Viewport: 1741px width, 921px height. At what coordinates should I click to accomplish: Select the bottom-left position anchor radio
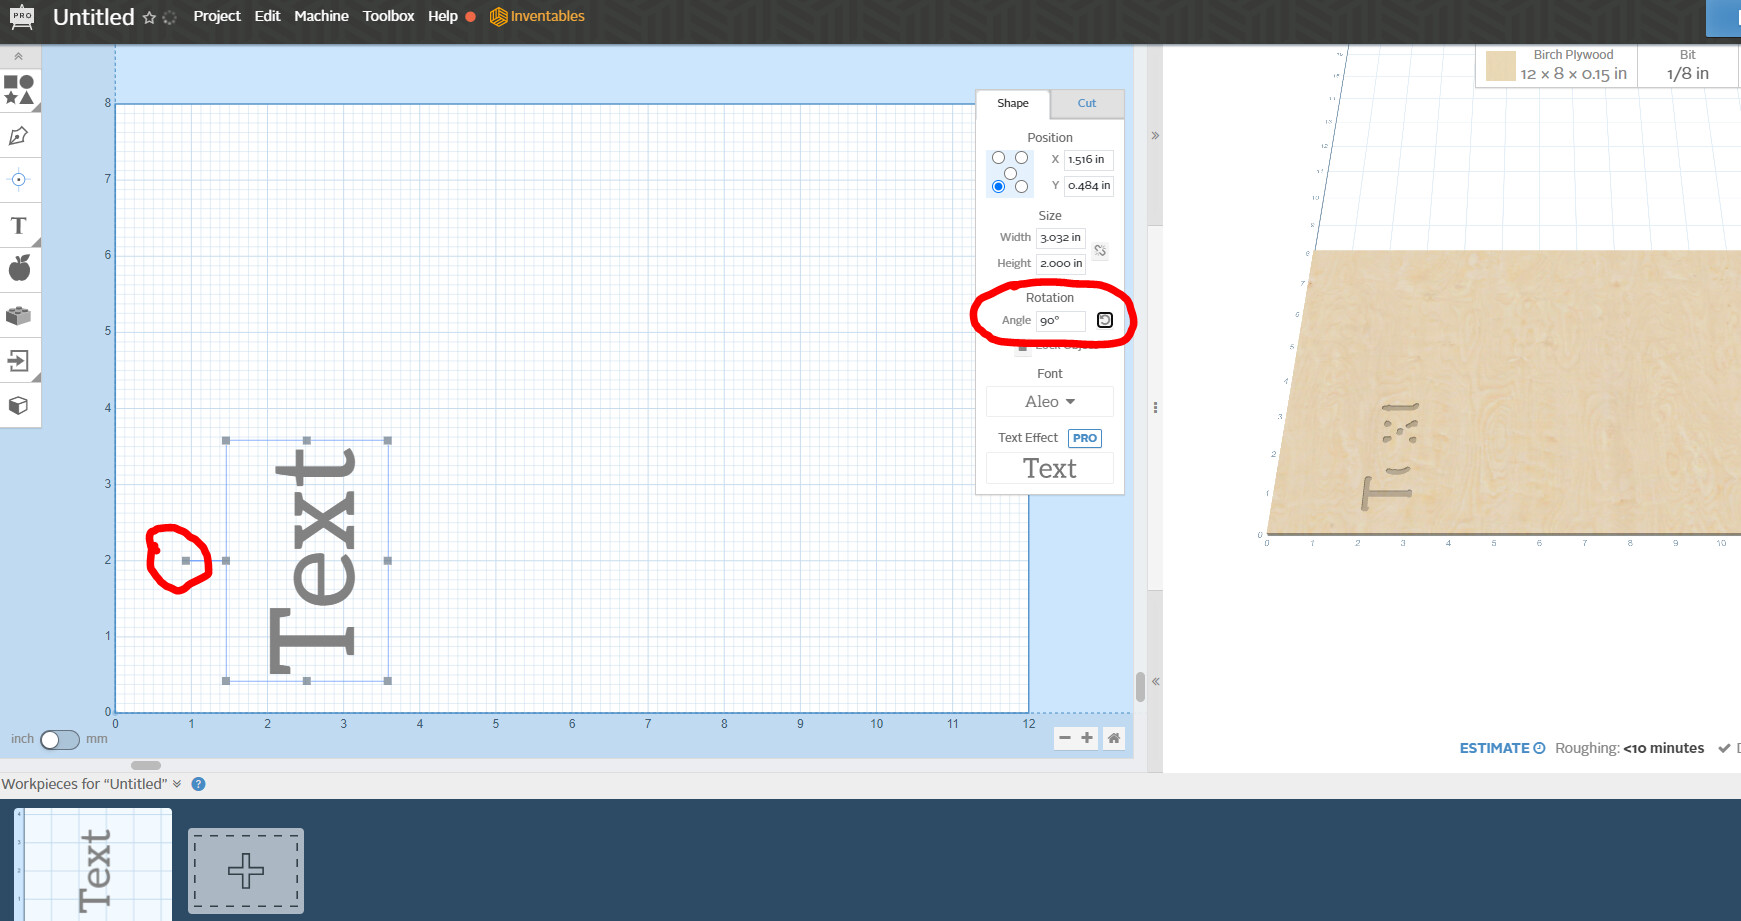[x=998, y=187]
